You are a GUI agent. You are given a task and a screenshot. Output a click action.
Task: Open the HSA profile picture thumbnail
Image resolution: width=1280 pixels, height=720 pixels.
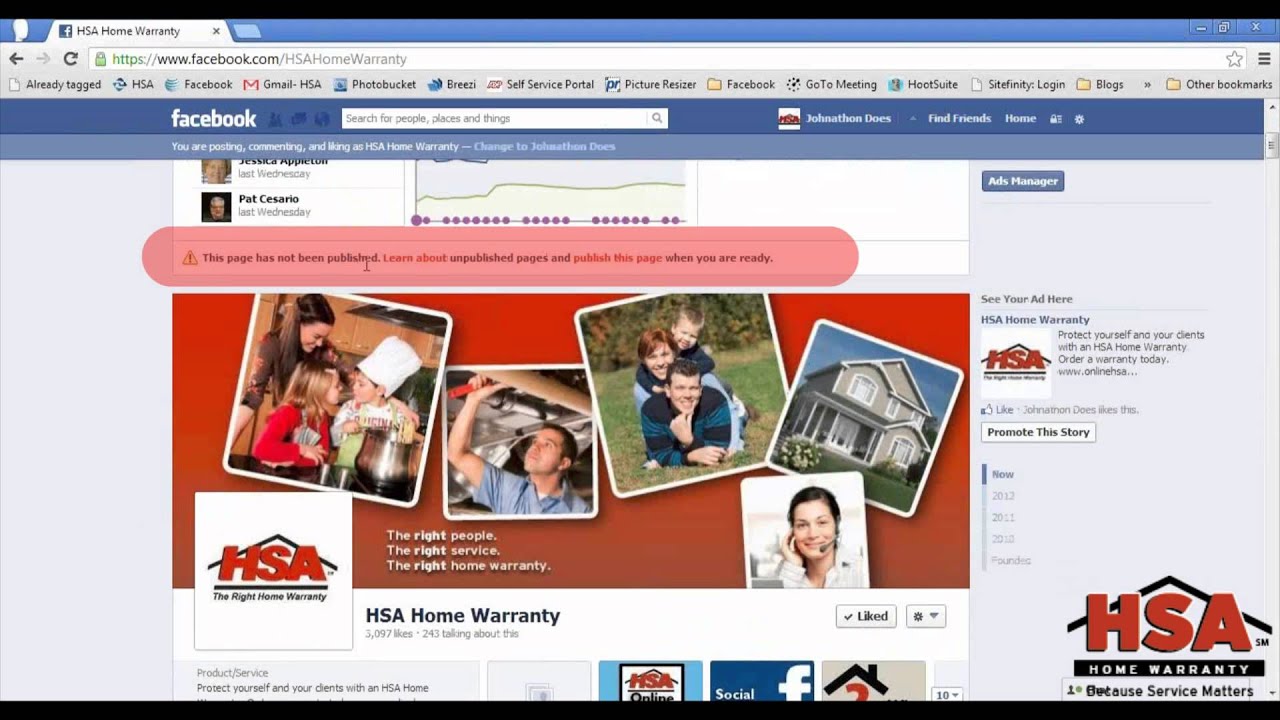coord(273,571)
